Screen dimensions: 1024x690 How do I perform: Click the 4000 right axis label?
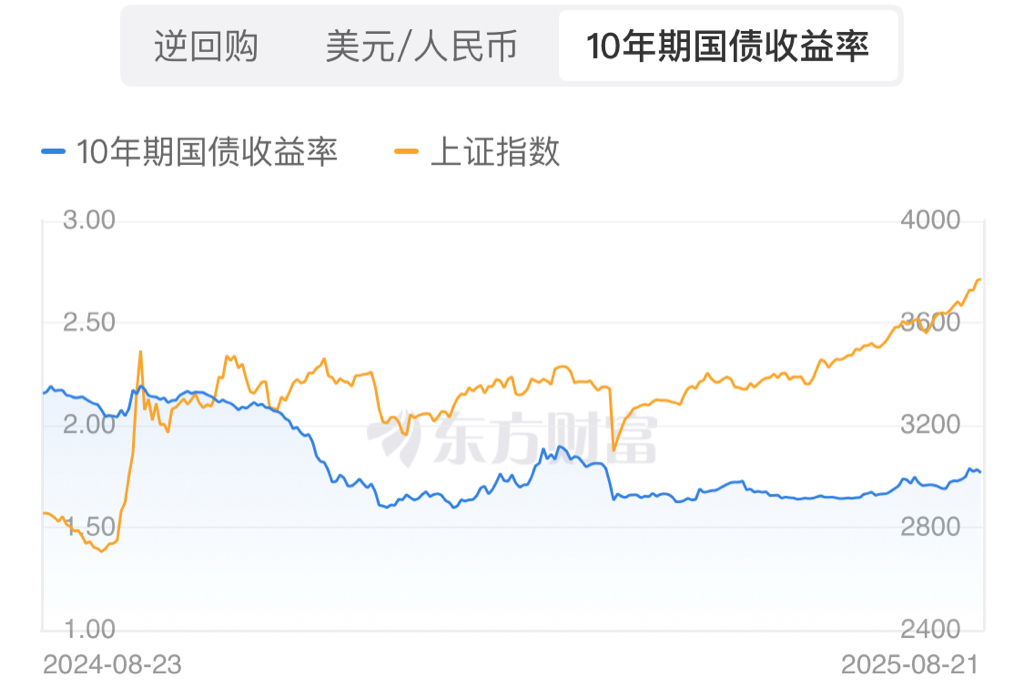tap(931, 220)
